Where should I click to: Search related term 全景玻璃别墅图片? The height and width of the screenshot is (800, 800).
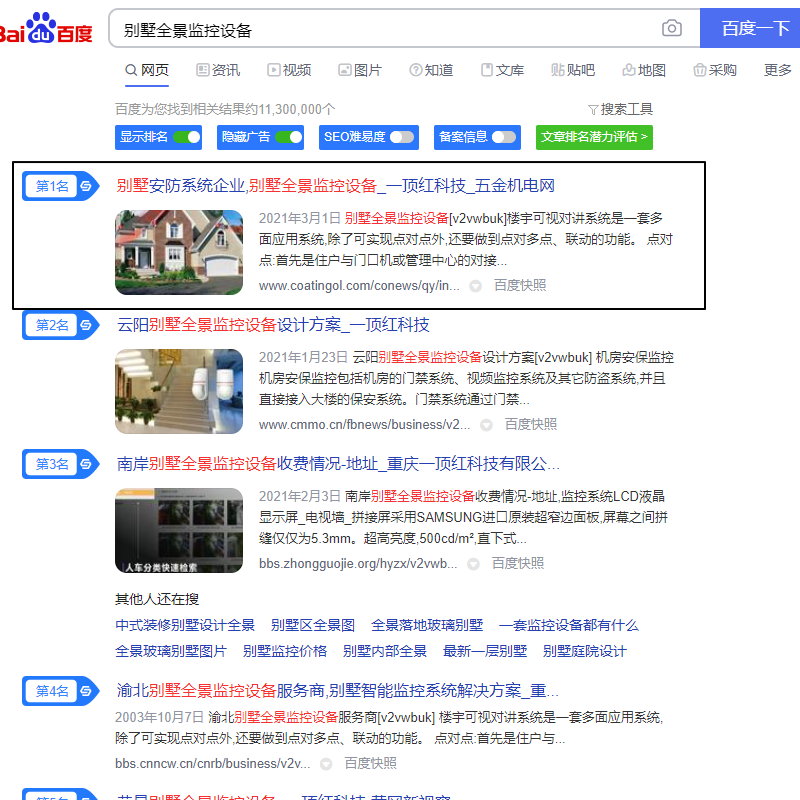tap(171, 651)
